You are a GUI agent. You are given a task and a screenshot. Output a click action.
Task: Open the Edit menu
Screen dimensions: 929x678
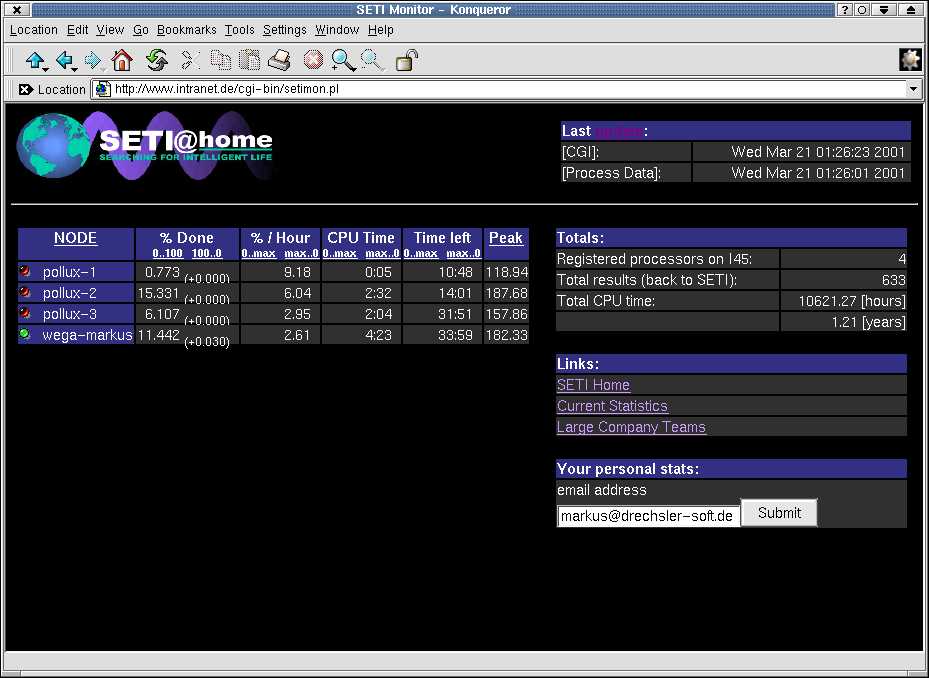pos(77,30)
